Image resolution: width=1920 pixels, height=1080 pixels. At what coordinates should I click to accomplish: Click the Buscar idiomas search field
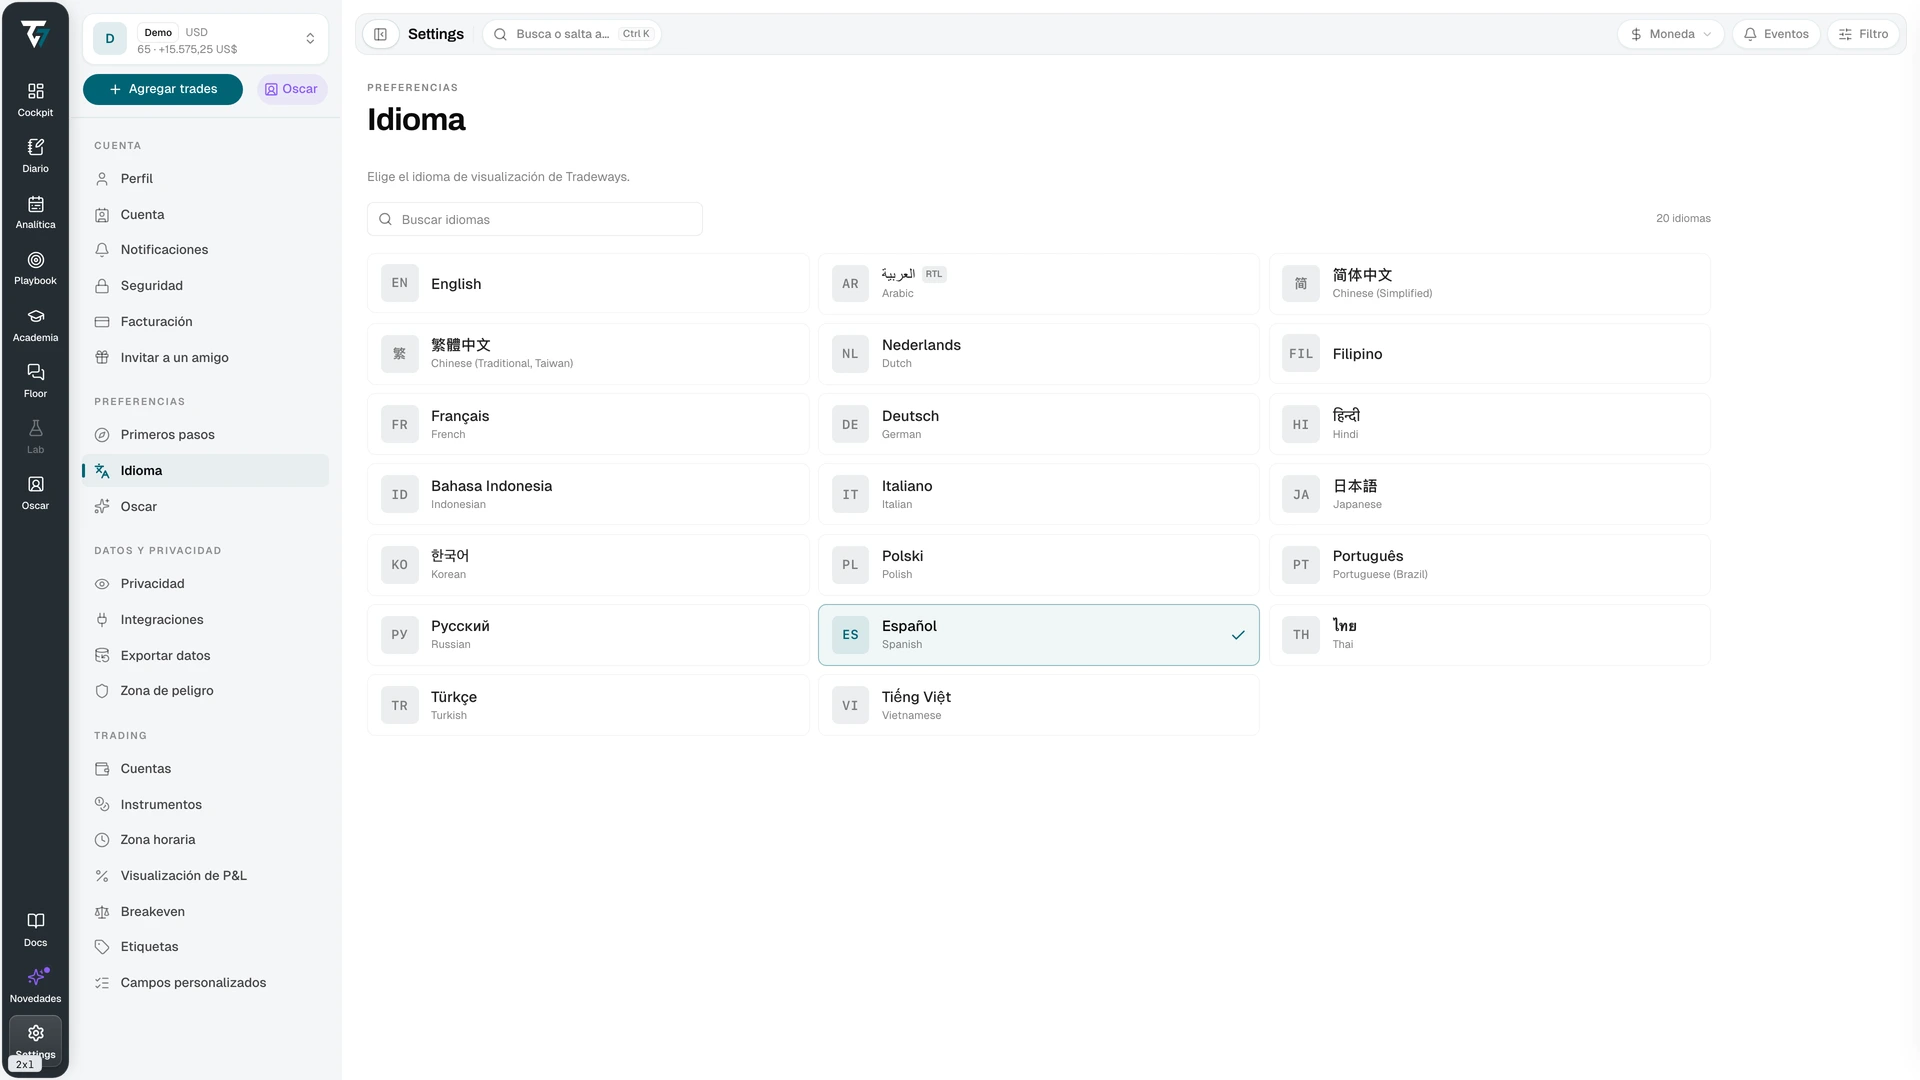[x=535, y=220]
